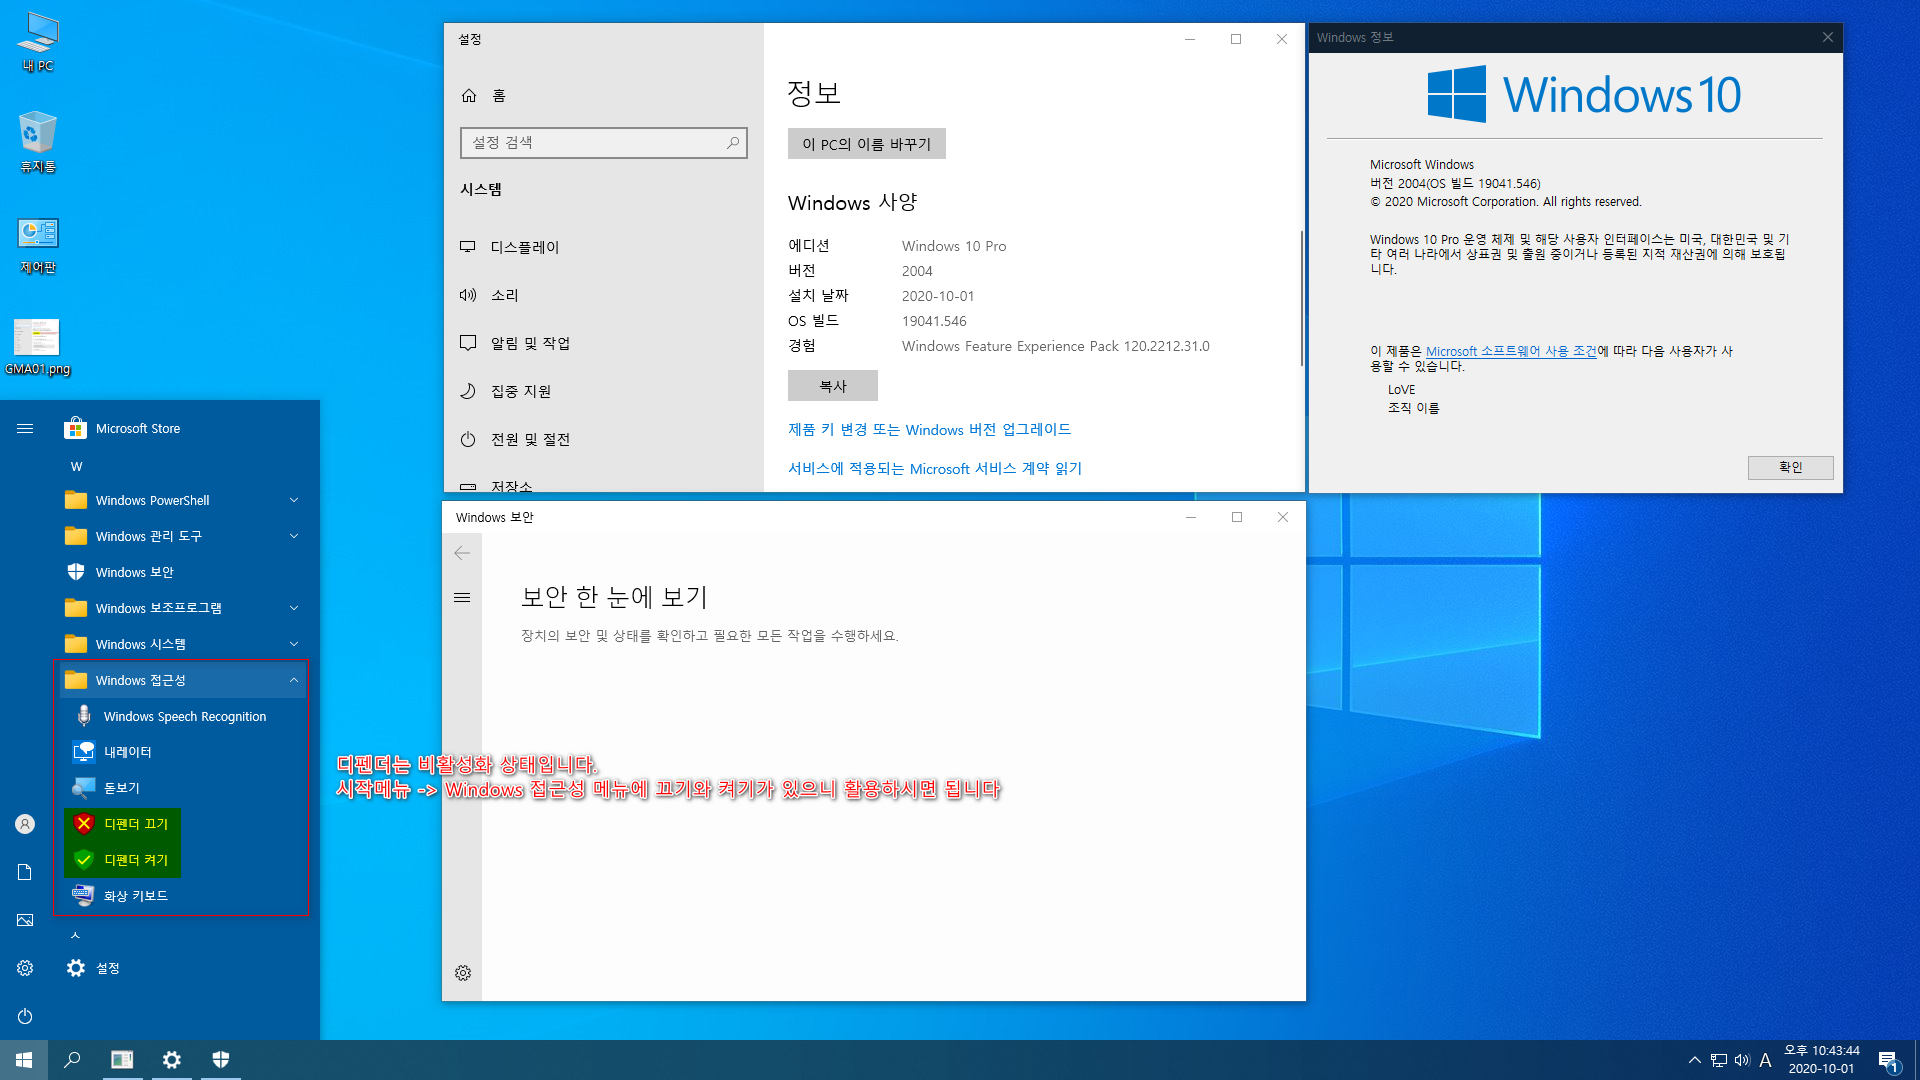Screen dimensions: 1920x1080
Task: Click the Defender off (디펜더 끄기) icon
Action: [x=84, y=824]
